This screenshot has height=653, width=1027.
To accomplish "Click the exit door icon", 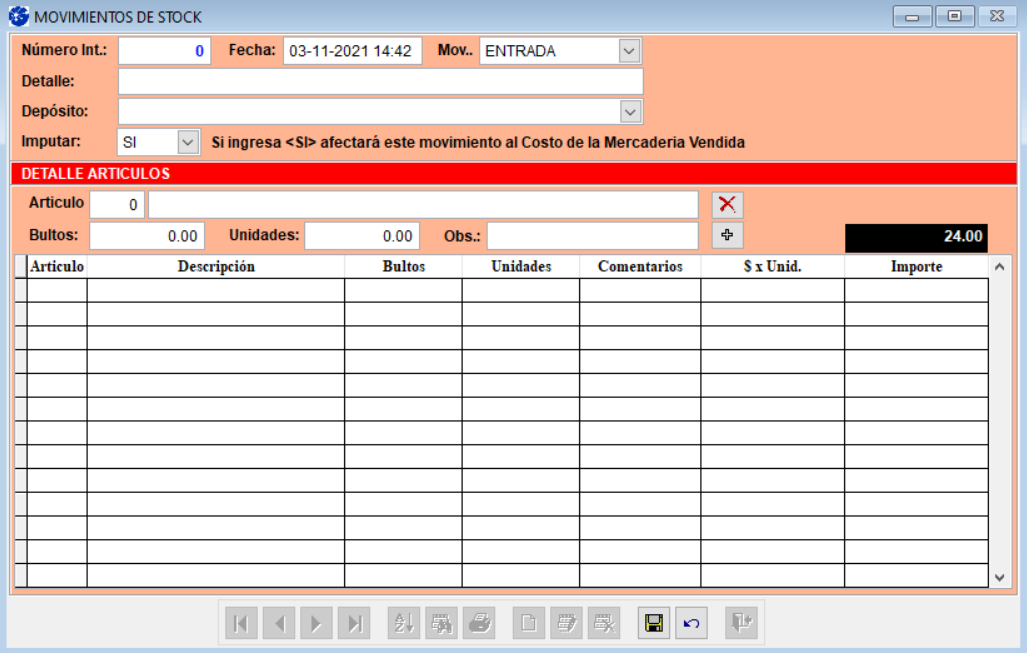I will pyautogui.click(x=741, y=623).
